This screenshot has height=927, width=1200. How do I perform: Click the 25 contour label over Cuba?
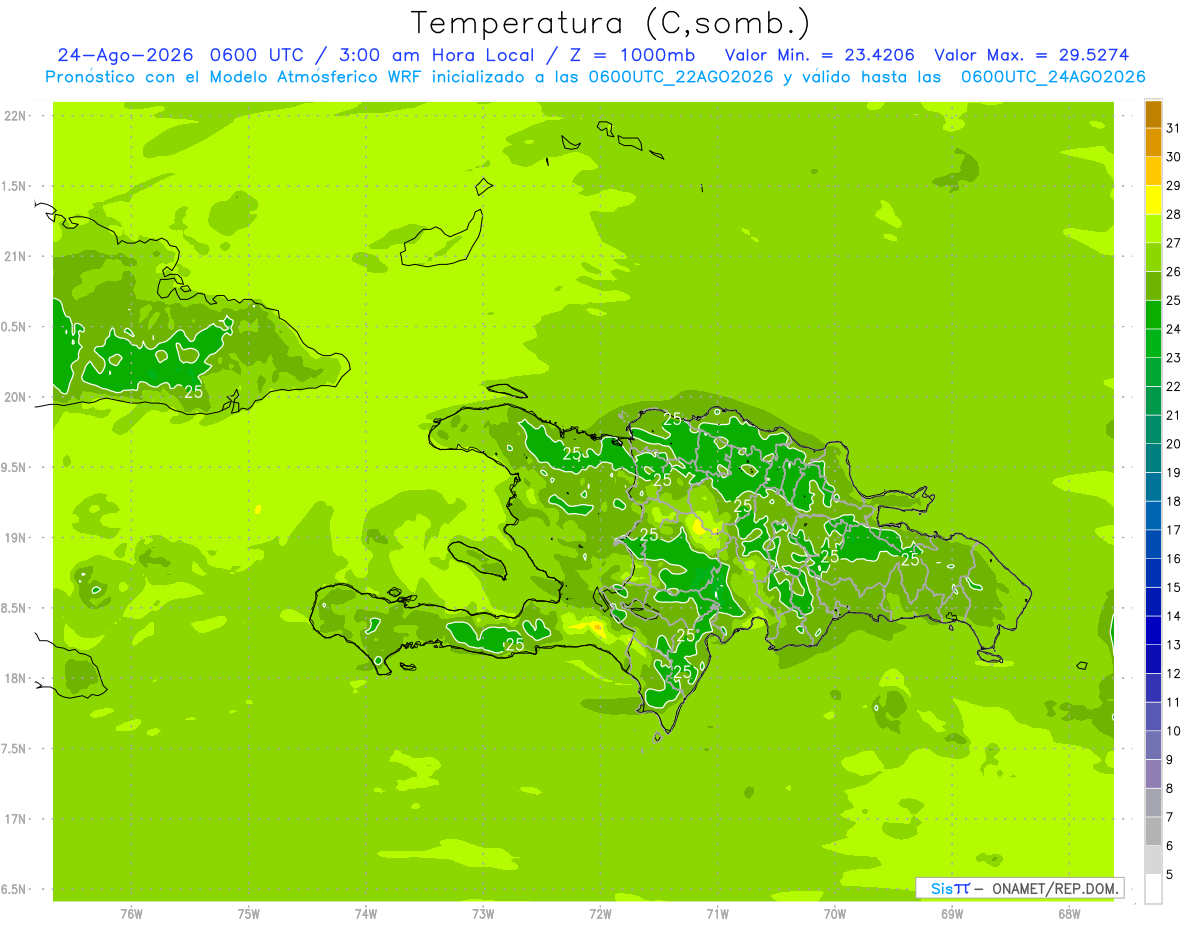193,392
